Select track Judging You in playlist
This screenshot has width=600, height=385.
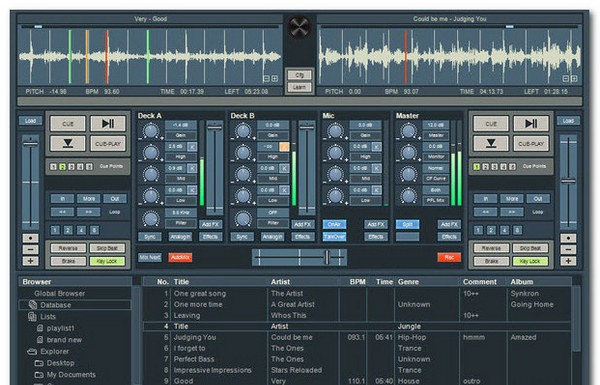coord(195,337)
